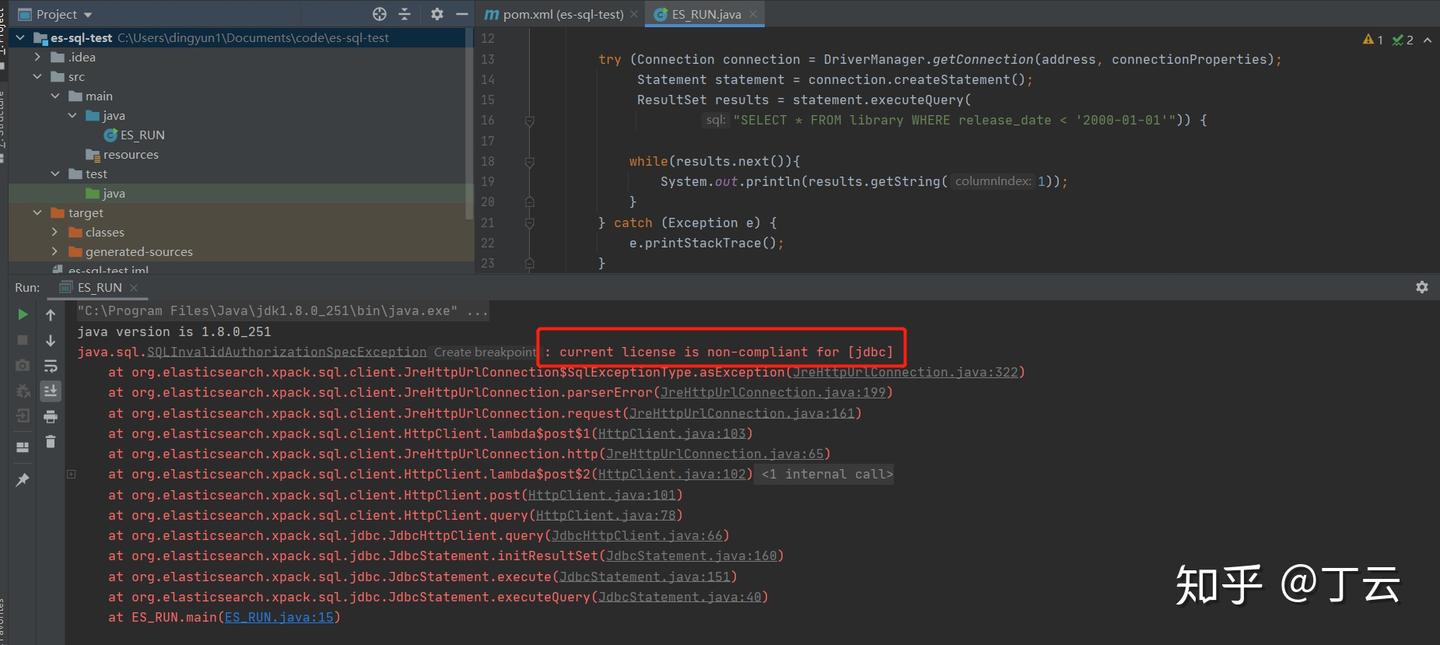Viewport: 1440px width, 645px height.
Task: Expand the .idea folder
Action: (38, 57)
